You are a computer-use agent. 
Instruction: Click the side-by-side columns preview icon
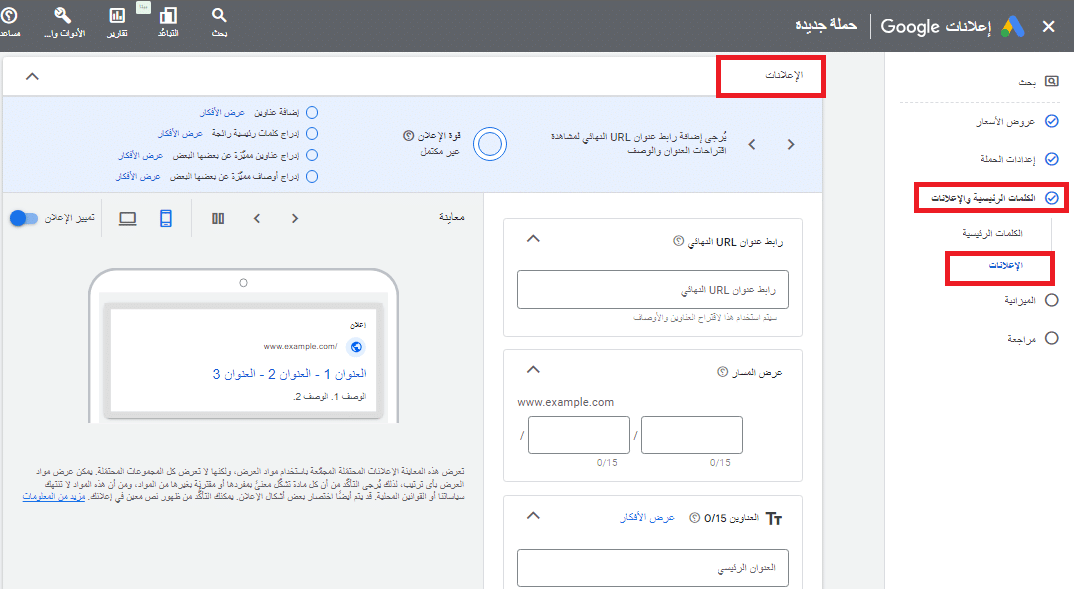[x=218, y=218]
